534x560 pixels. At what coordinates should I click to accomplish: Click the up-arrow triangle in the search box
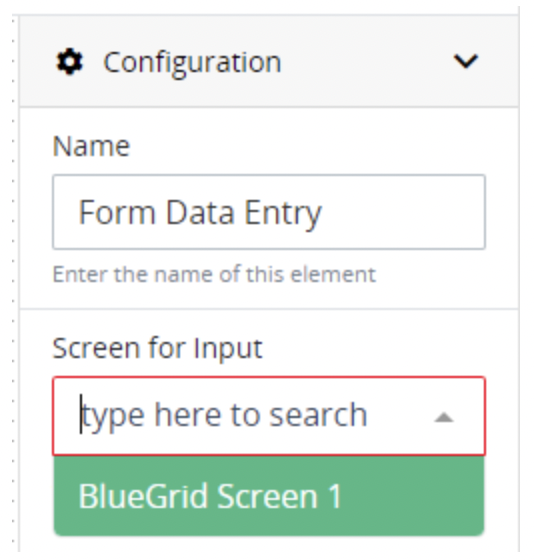[x=444, y=418]
